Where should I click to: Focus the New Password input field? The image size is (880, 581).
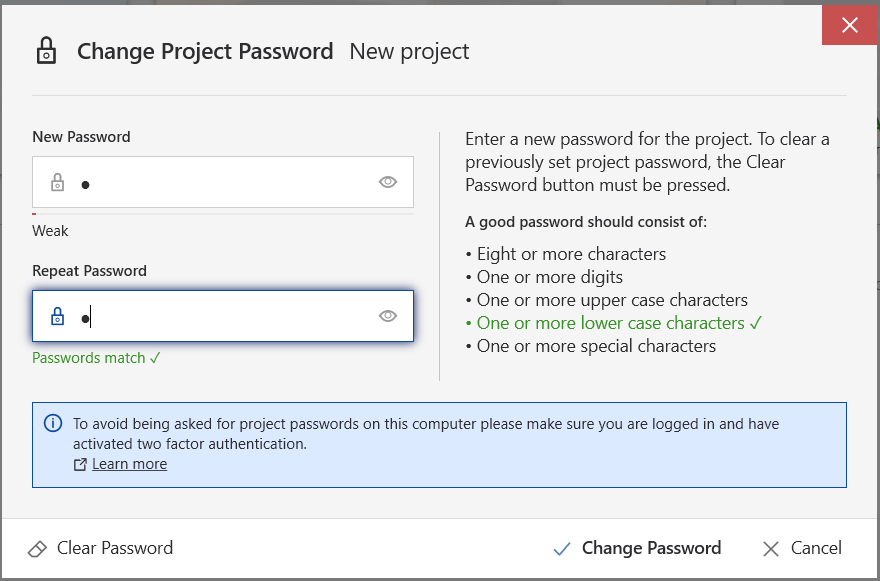click(223, 182)
